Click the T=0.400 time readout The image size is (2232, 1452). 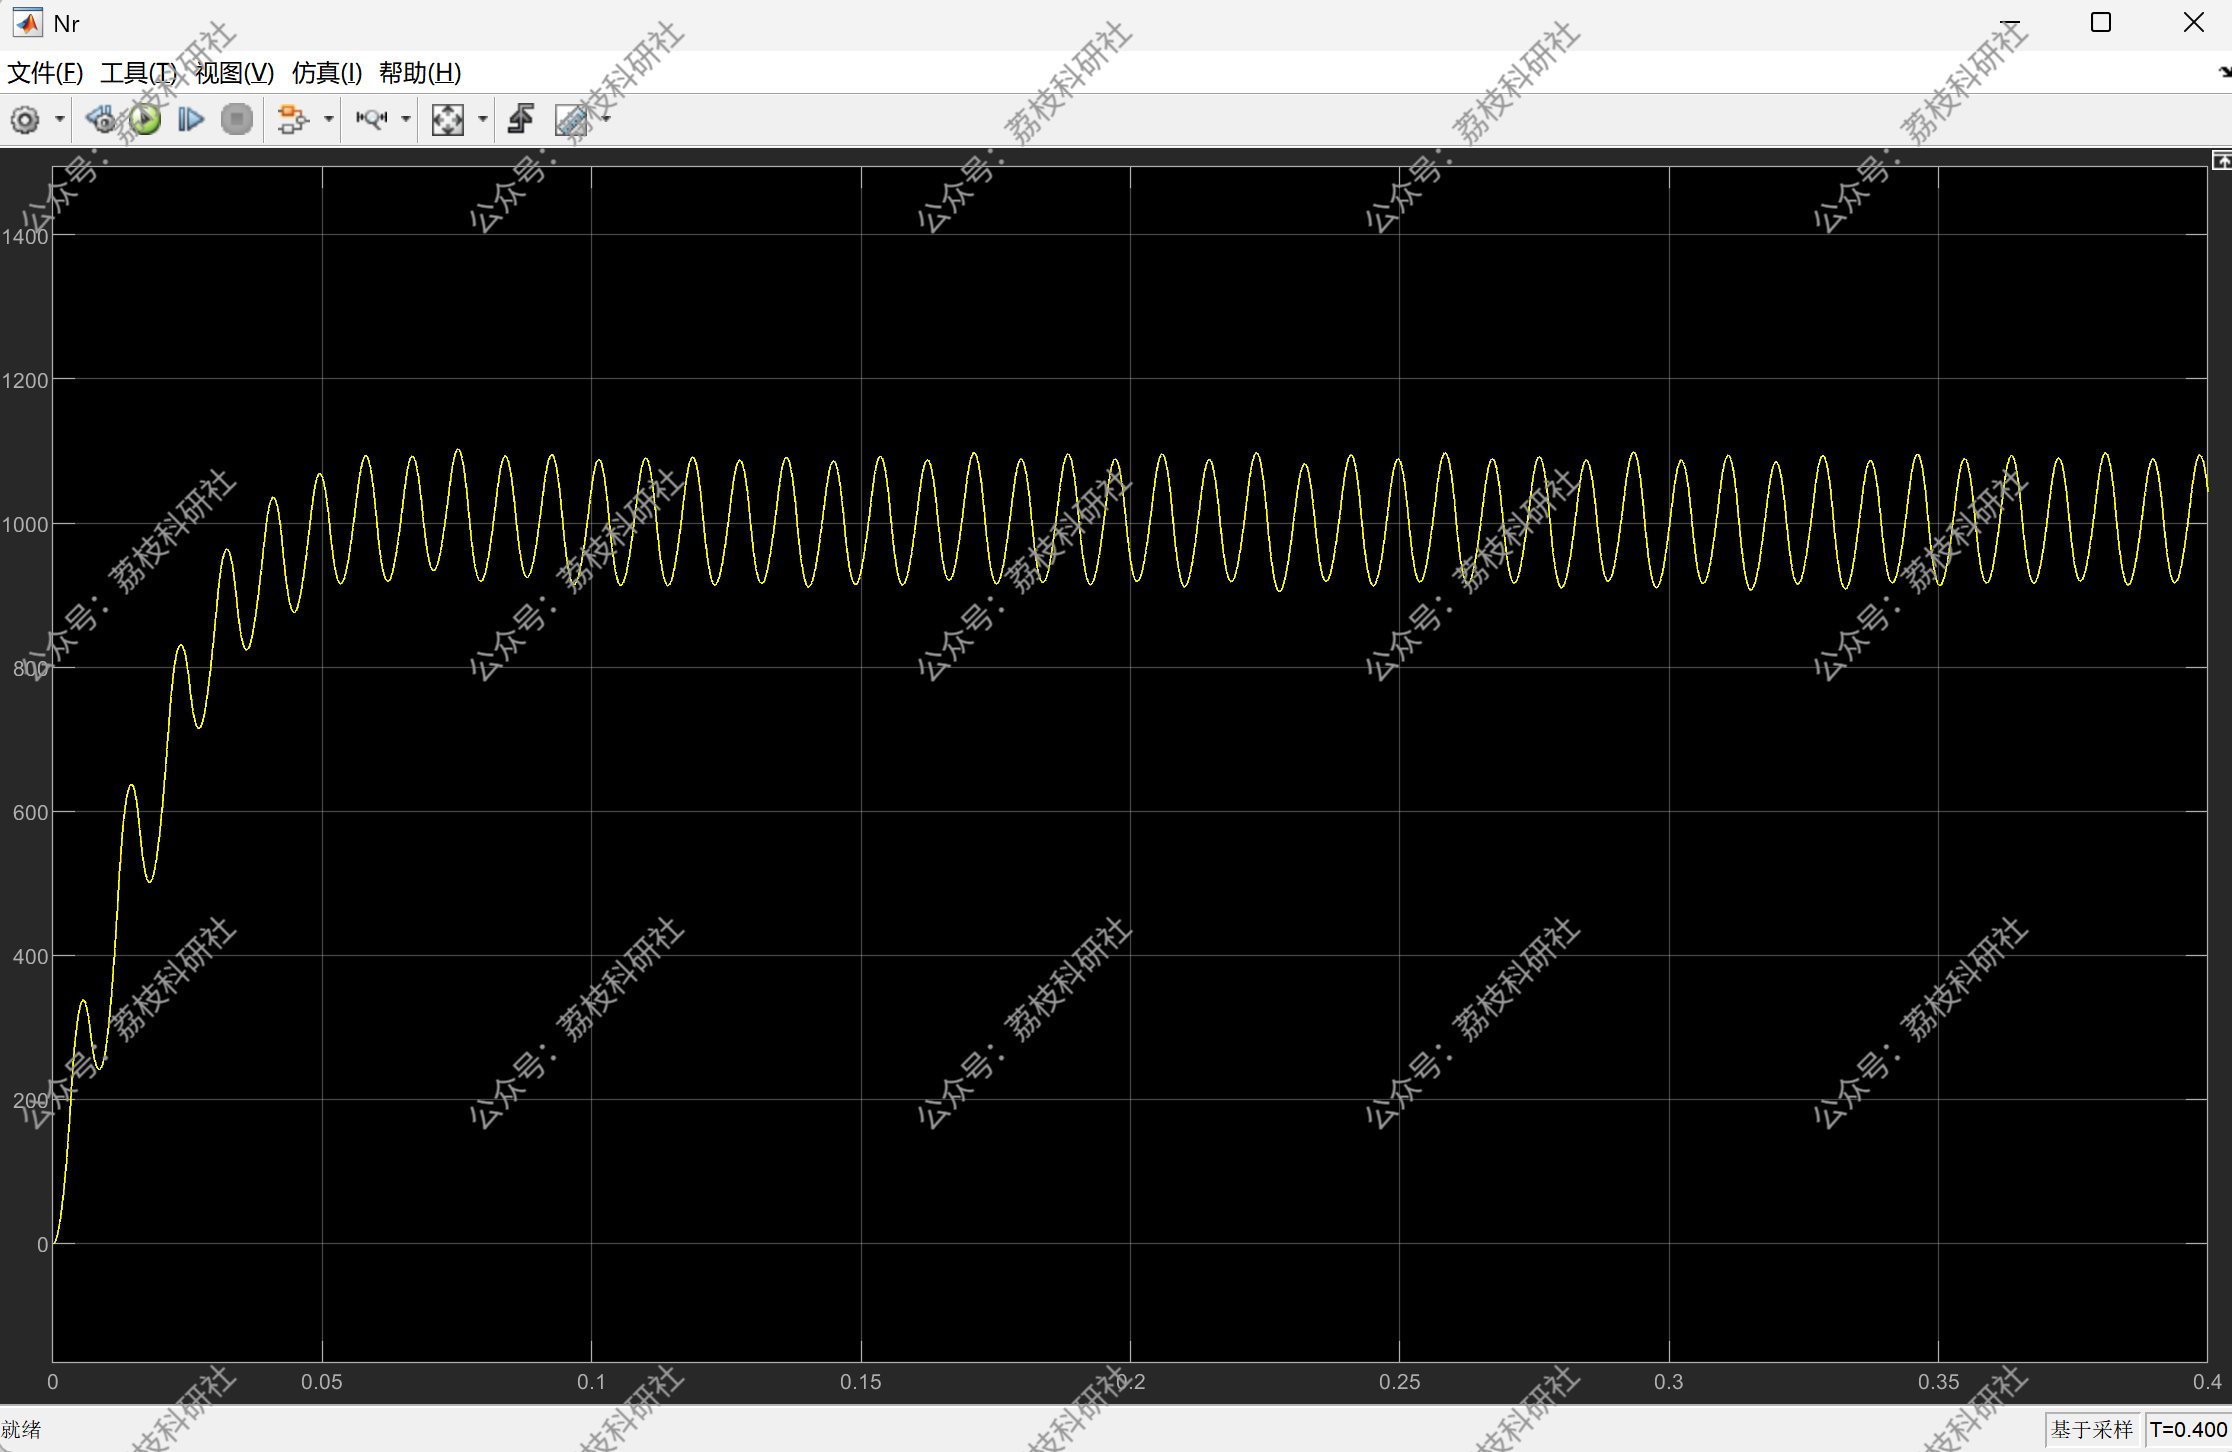(x=2188, y=1430)
